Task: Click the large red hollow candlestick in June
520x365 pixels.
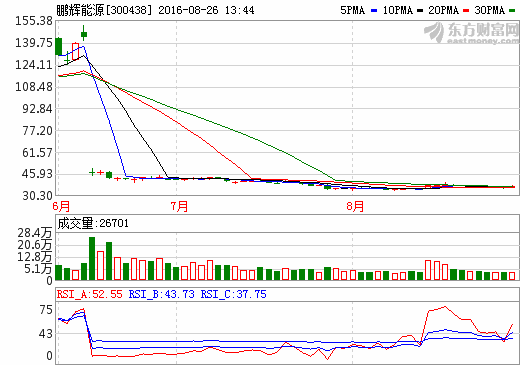Action: [x=75, y=51]
